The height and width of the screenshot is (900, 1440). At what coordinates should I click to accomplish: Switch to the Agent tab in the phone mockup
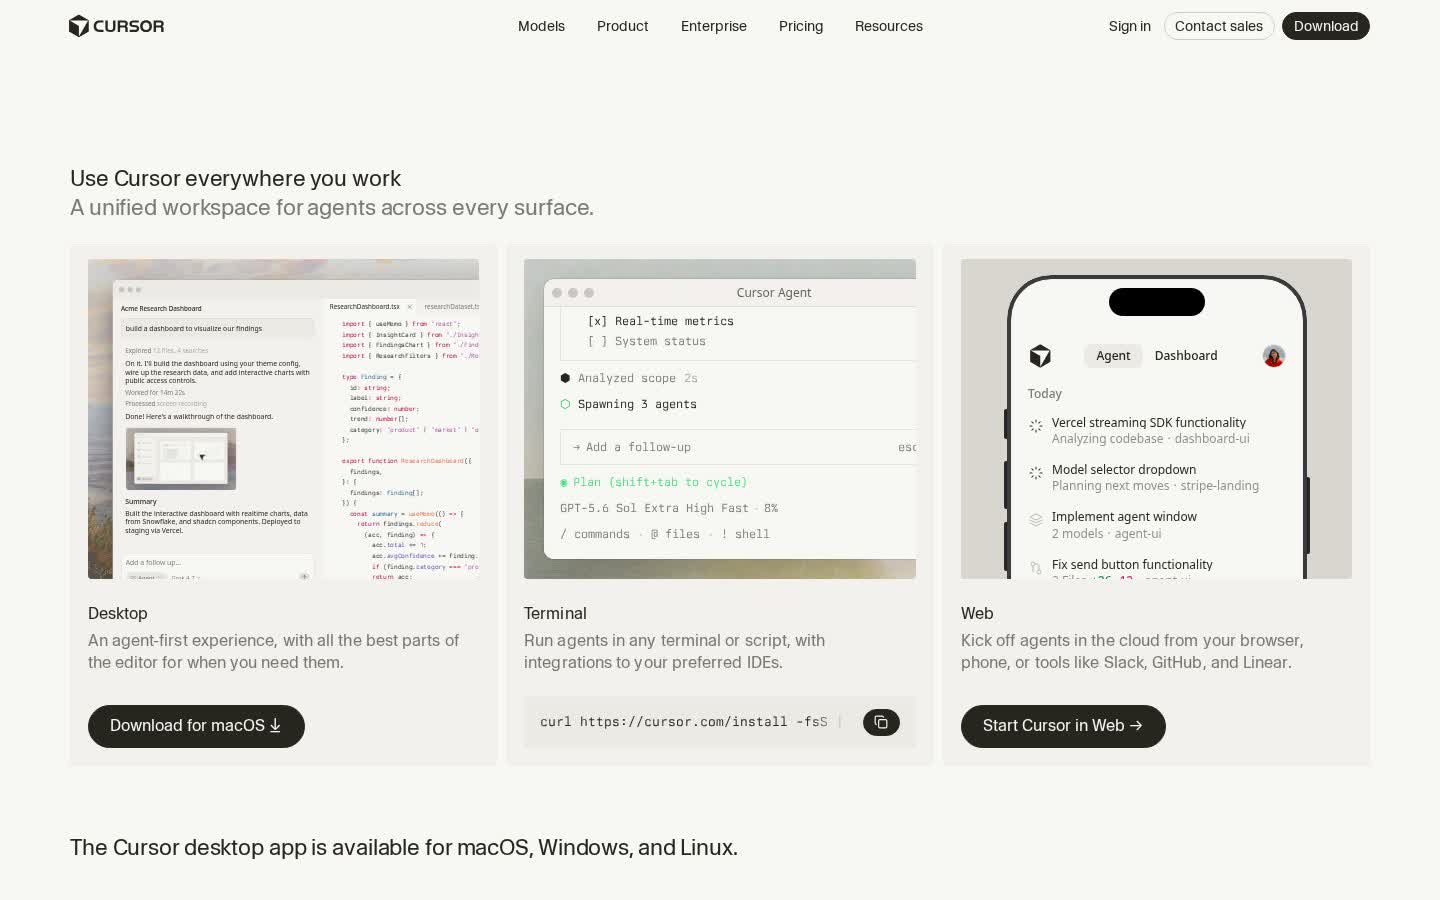(x=1113, y=356)
